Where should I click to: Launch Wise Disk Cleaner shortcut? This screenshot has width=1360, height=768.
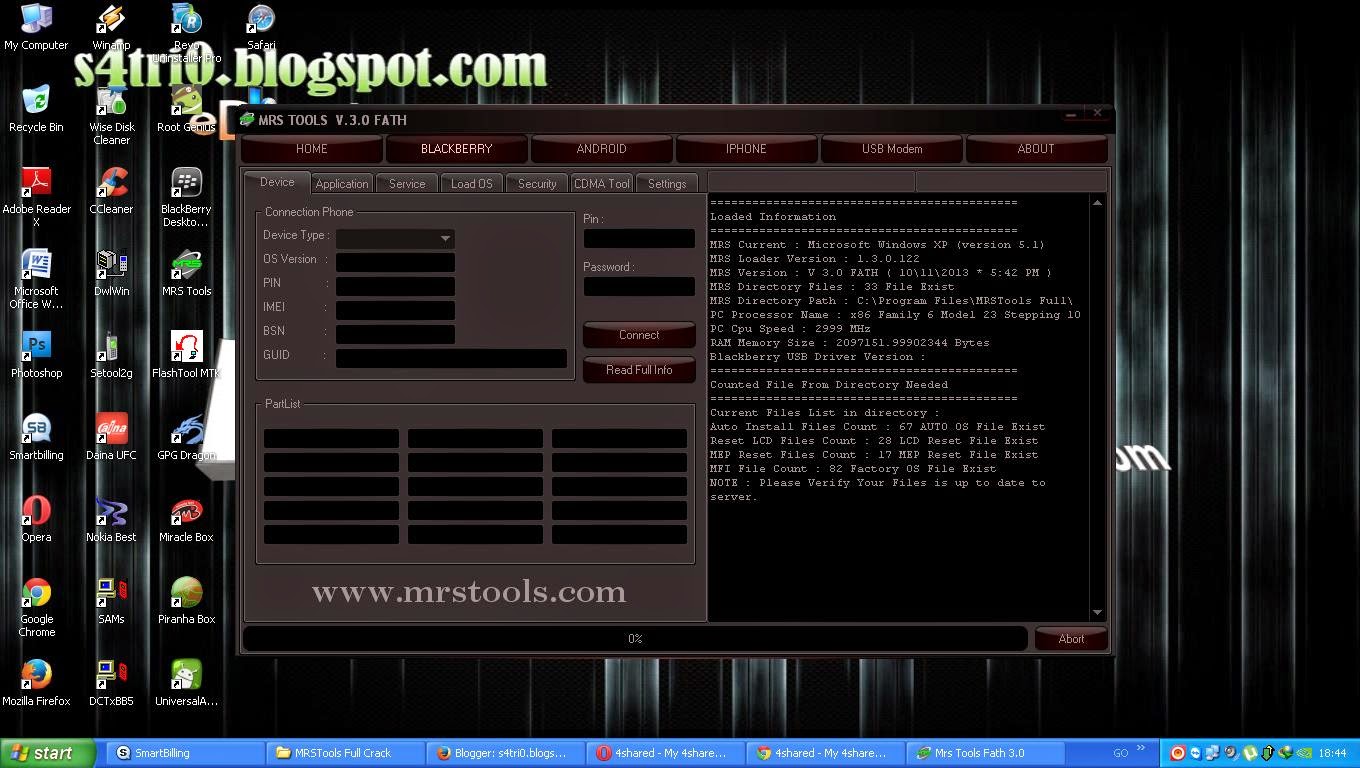click(x=111, y=115)
